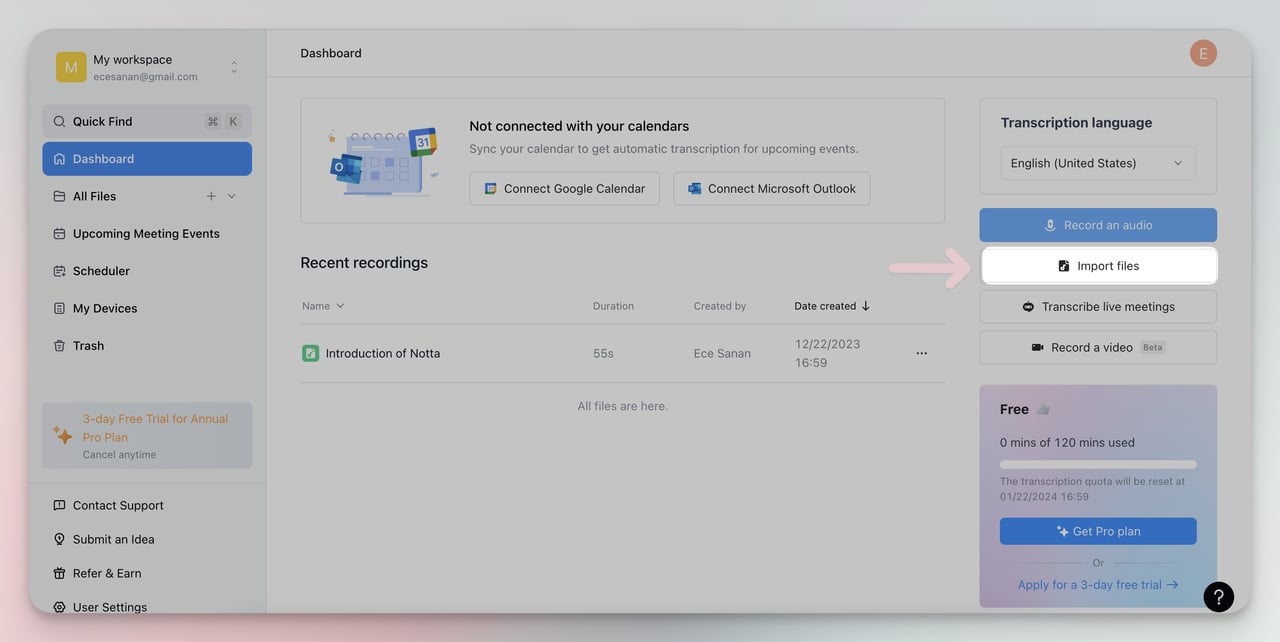Open the three-dot menu for Introduction of Notta
1280x642 pixels.
tap(921, 353)
